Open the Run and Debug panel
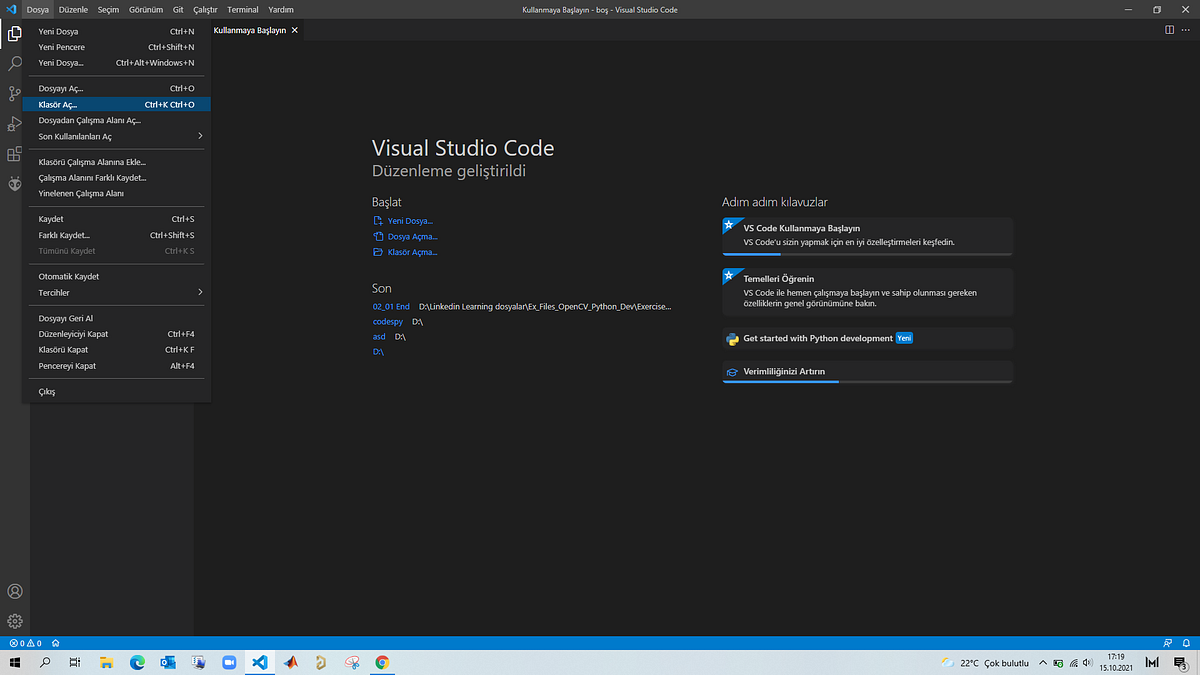Image resolution: width=1200 pixels, height=675 pixels. (x=14, y=123)
